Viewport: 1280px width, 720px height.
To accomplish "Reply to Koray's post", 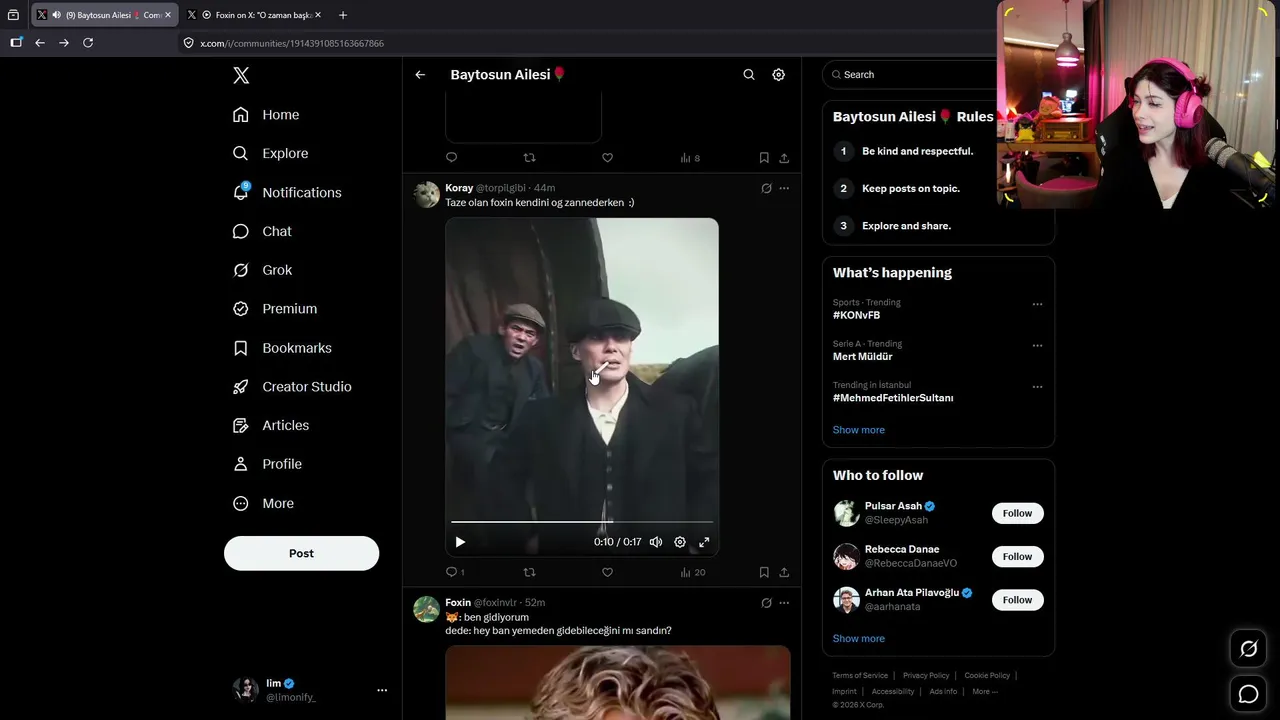I will pos(454,572).
